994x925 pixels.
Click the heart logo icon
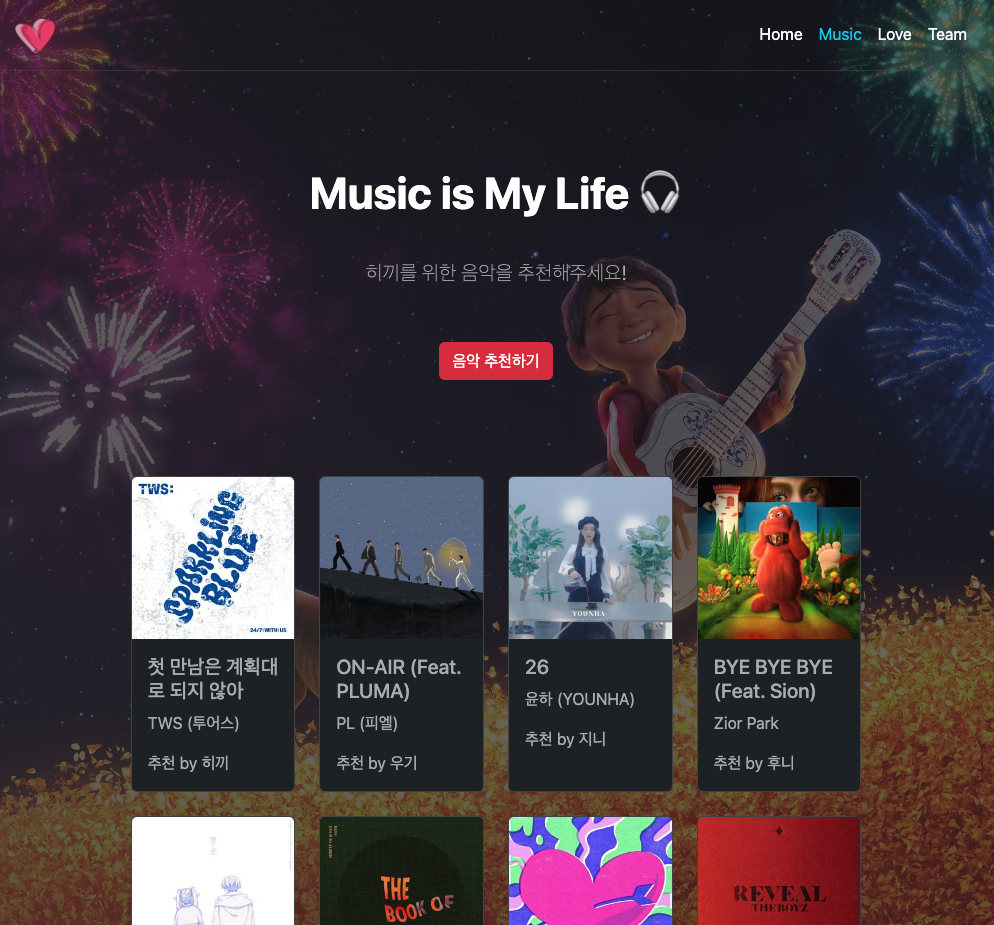click(x=36, y=35)
